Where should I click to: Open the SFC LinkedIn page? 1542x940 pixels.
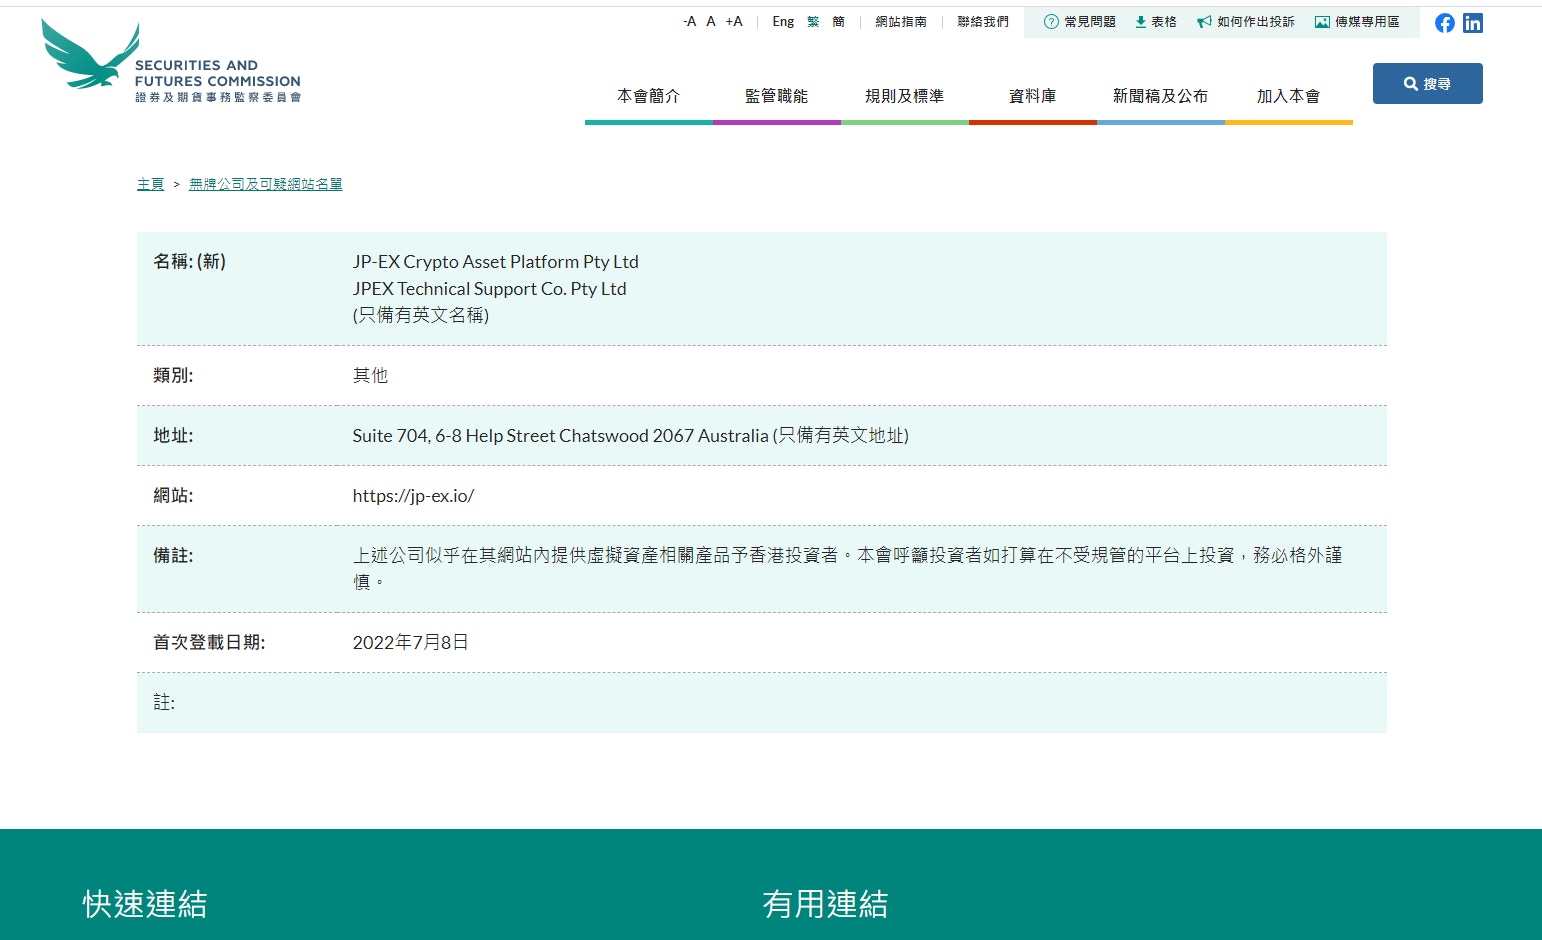(x=1472, y=22)
